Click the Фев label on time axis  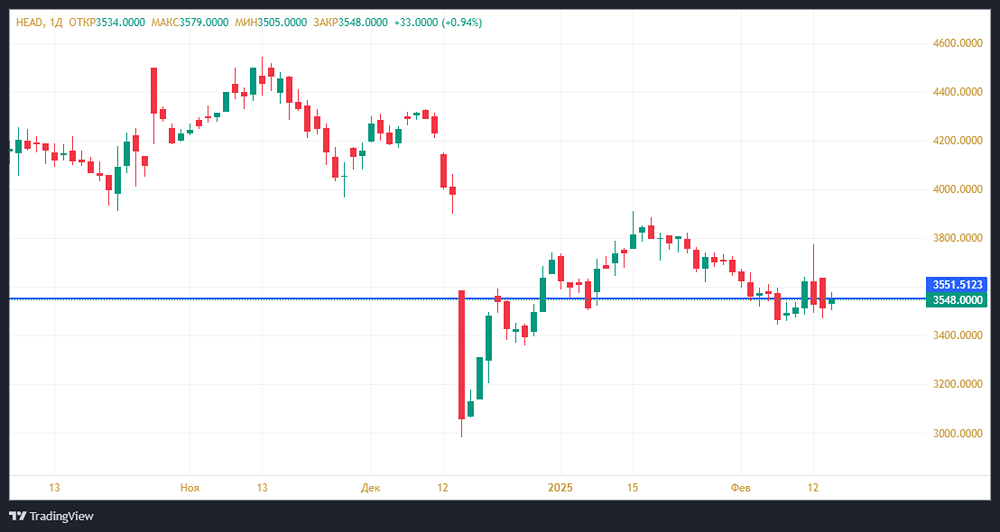pos(741,487)
